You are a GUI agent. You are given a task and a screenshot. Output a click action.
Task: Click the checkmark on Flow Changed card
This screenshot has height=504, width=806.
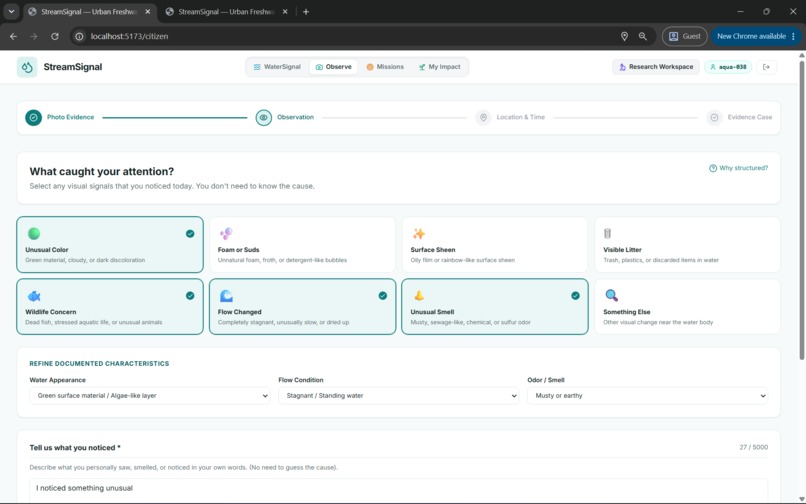point(382,296)
